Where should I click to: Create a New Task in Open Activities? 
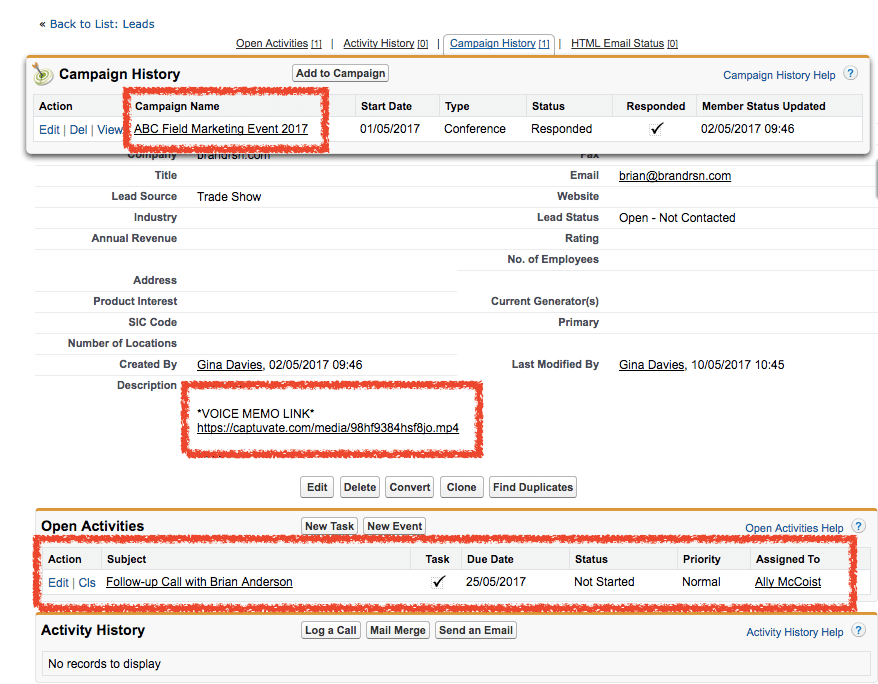click(329, 526)
